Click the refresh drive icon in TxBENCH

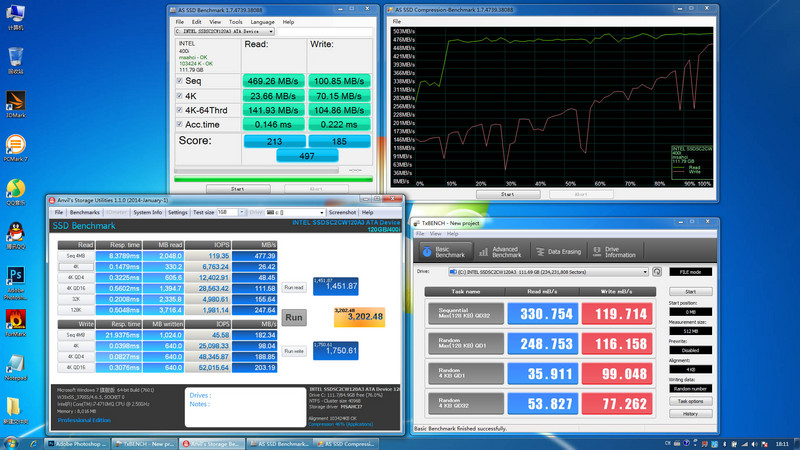[x=657, y=271]
